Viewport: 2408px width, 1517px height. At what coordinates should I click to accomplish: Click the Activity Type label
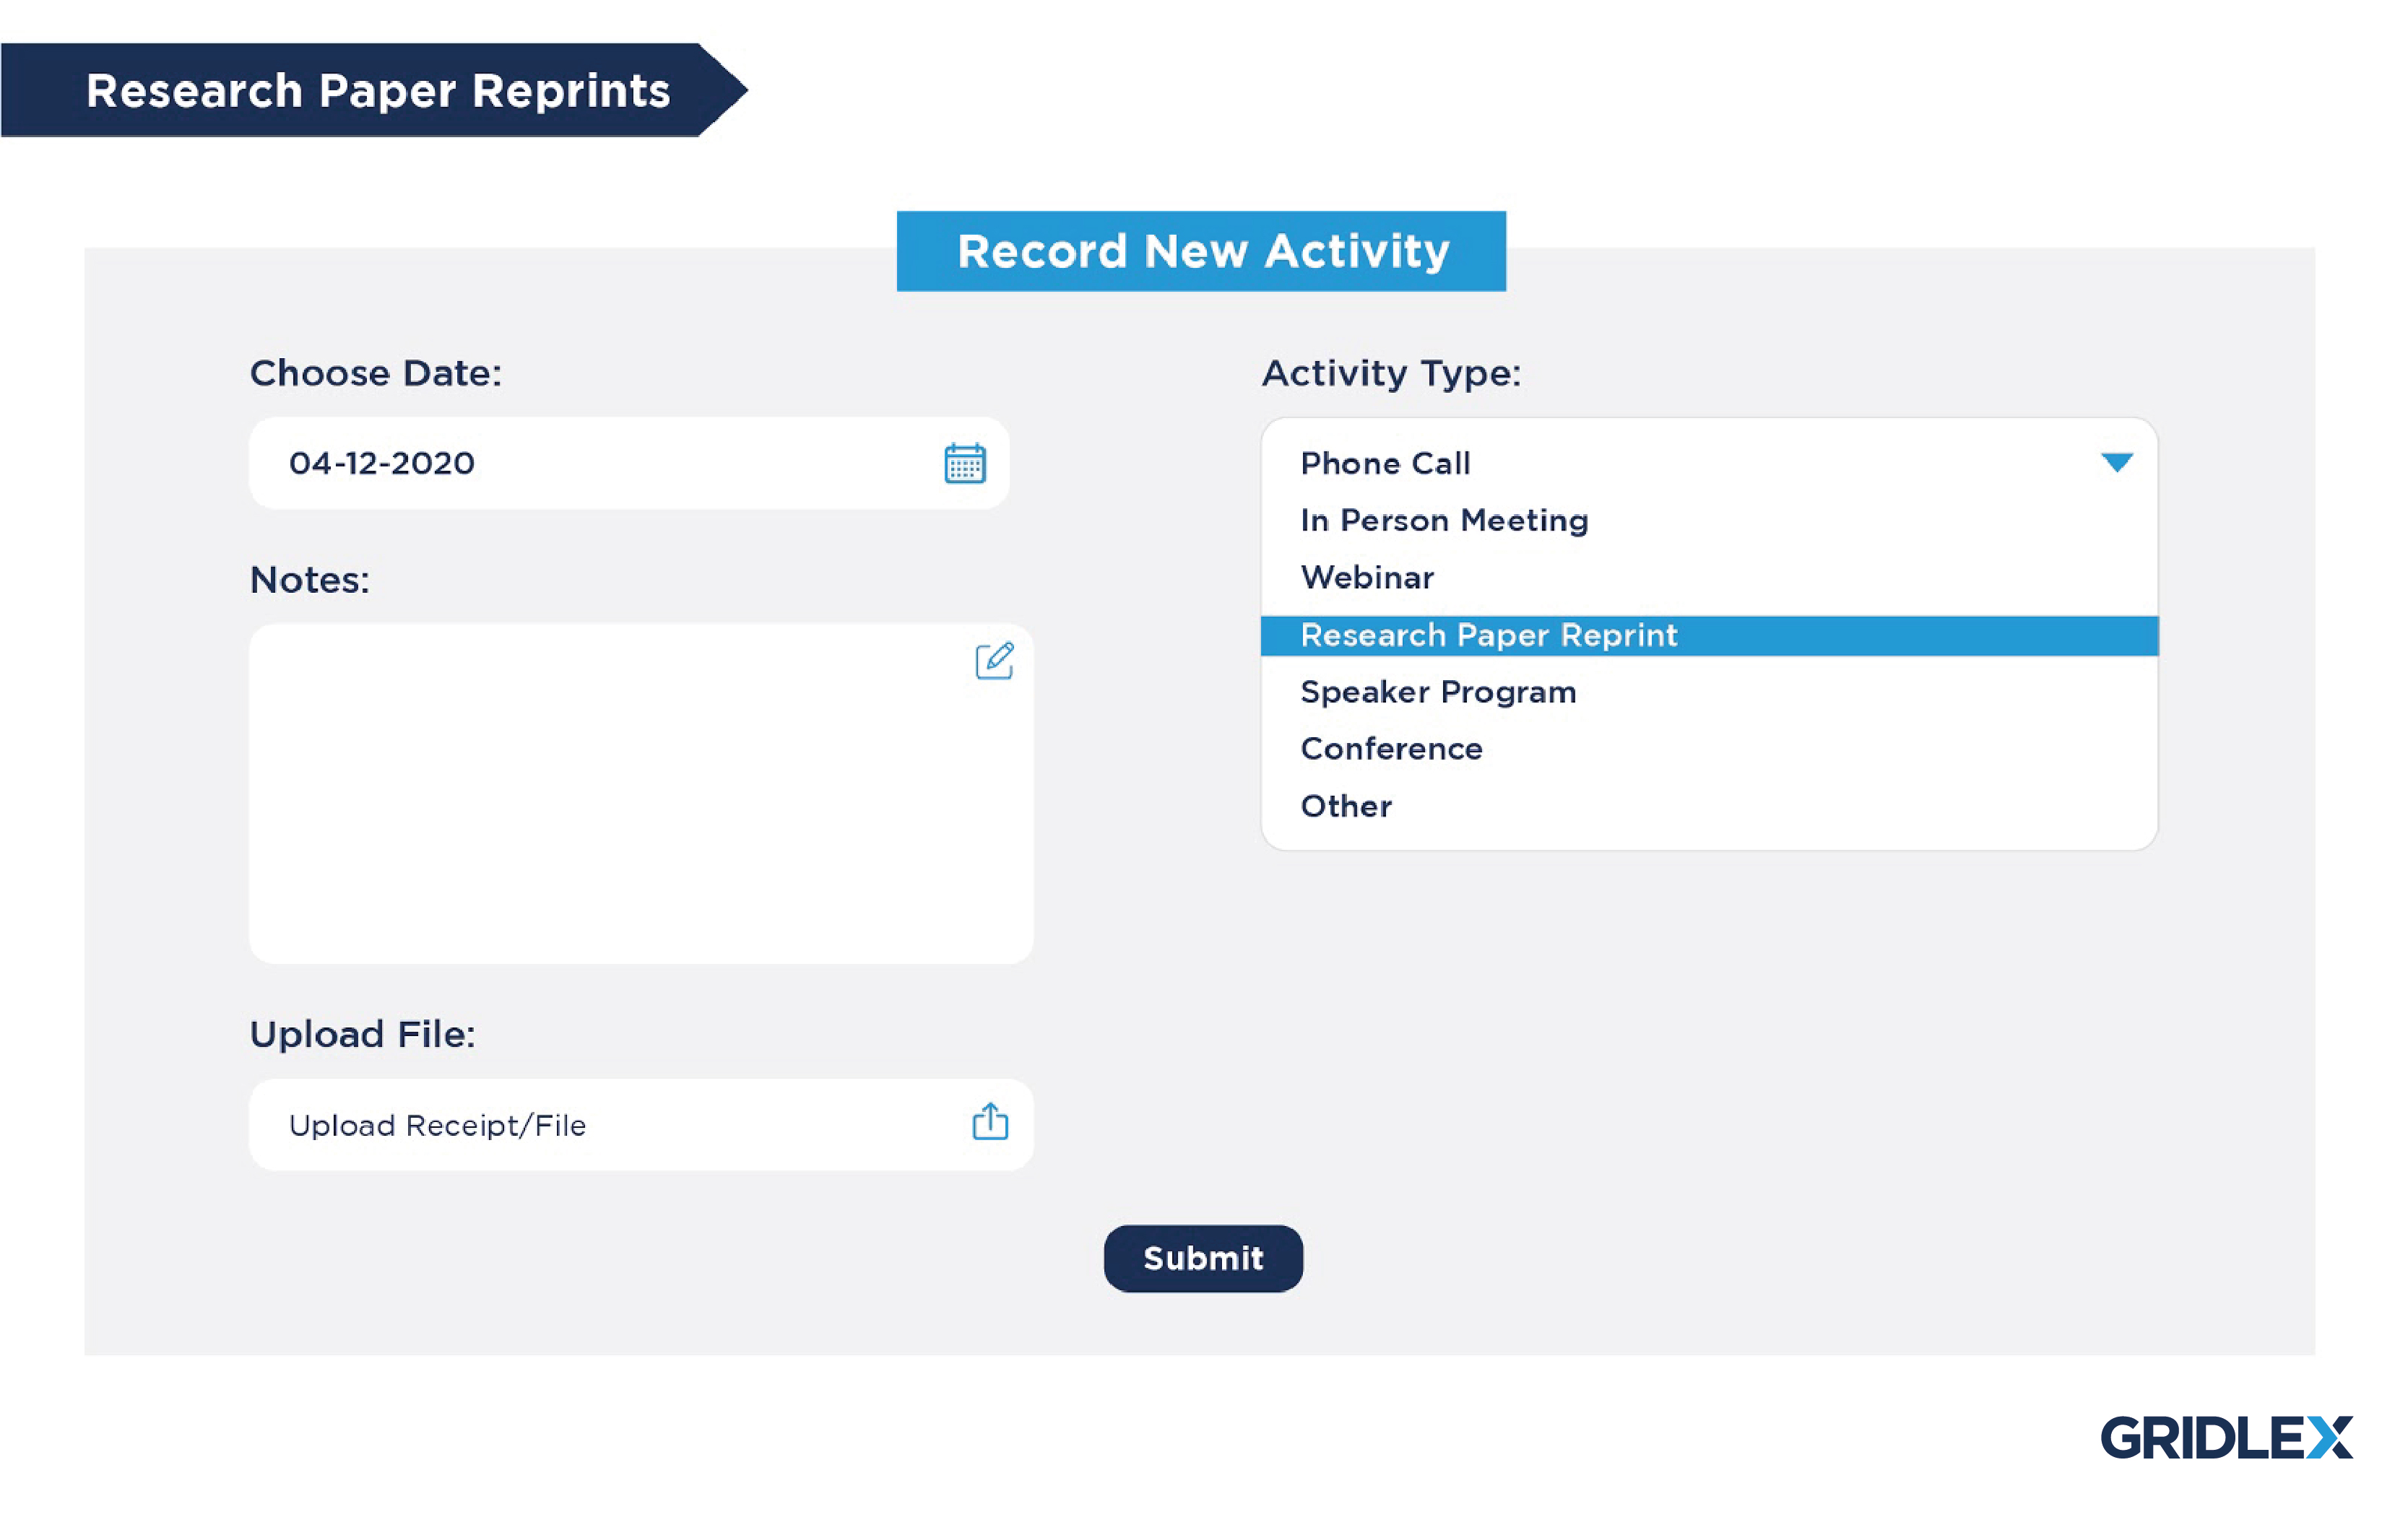(x=1391, y=374)
